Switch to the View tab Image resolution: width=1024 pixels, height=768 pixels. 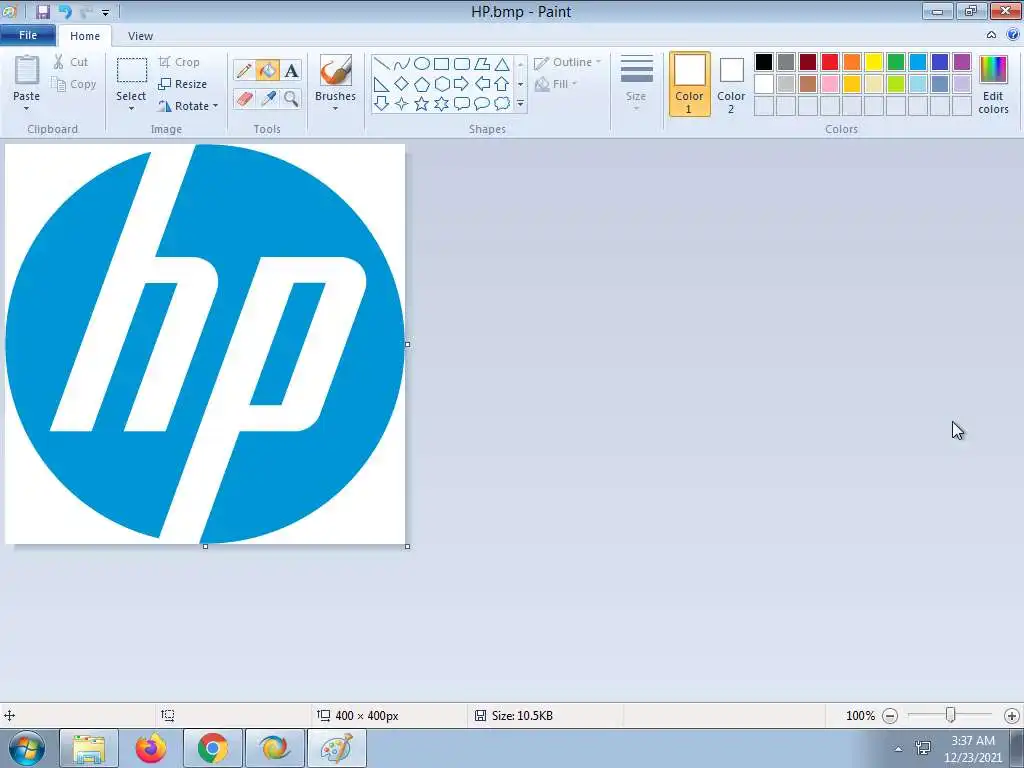(x=140, y=36)
